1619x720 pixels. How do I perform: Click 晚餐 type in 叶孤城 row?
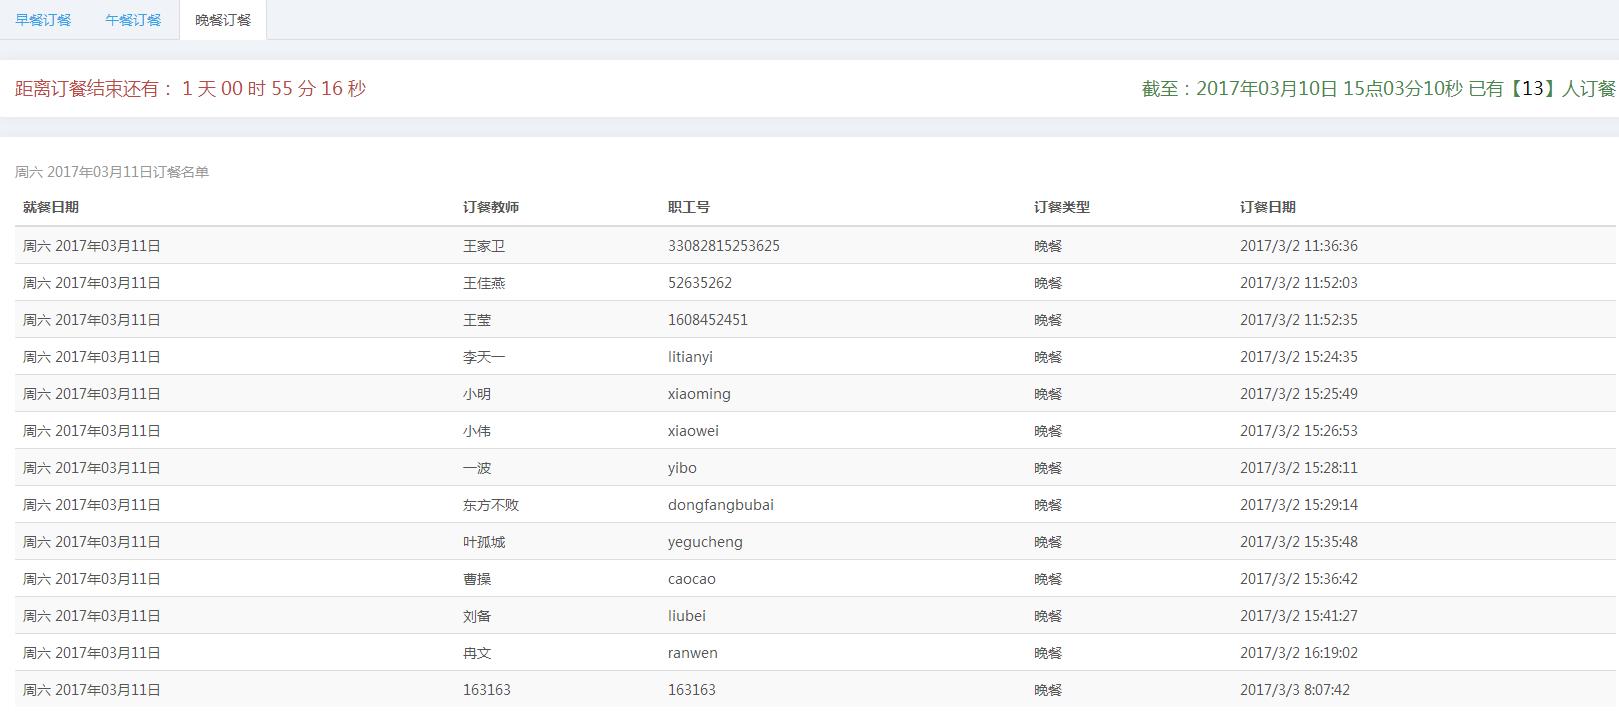click(x=1048, y=542)
